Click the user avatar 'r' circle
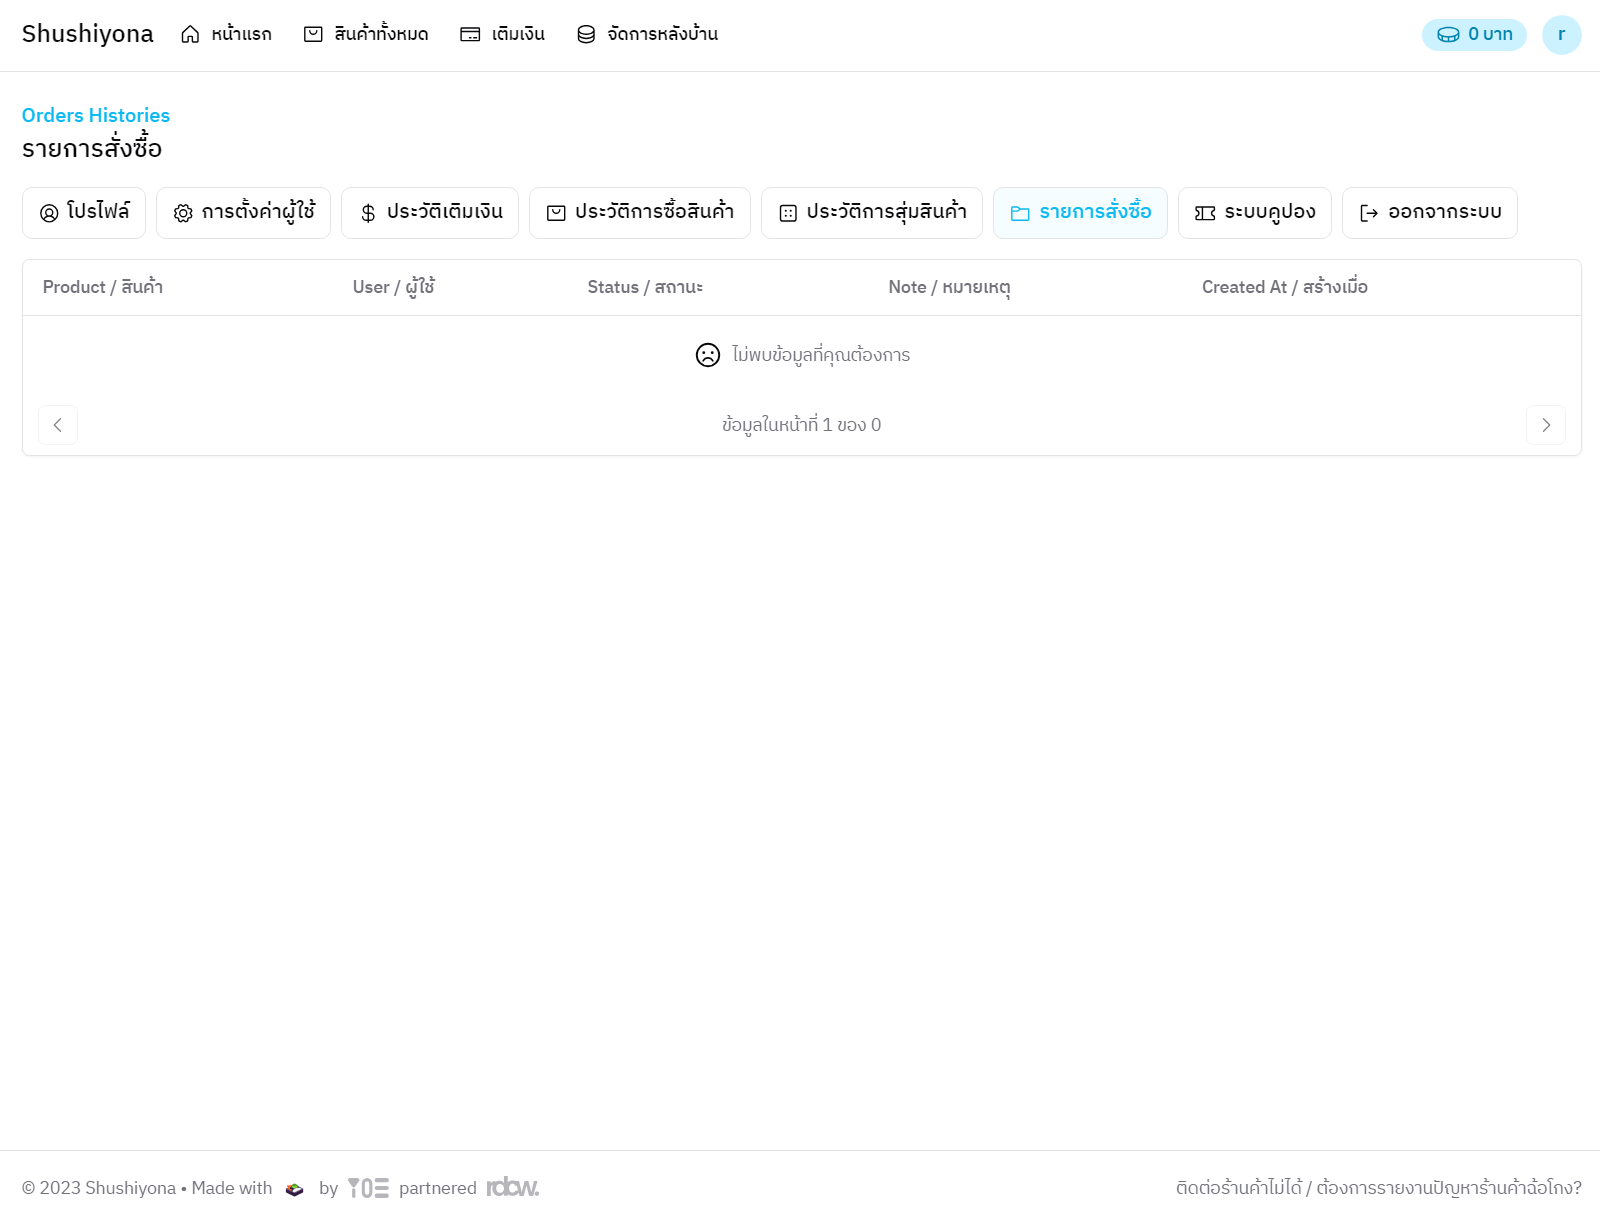 (1561, 35)
